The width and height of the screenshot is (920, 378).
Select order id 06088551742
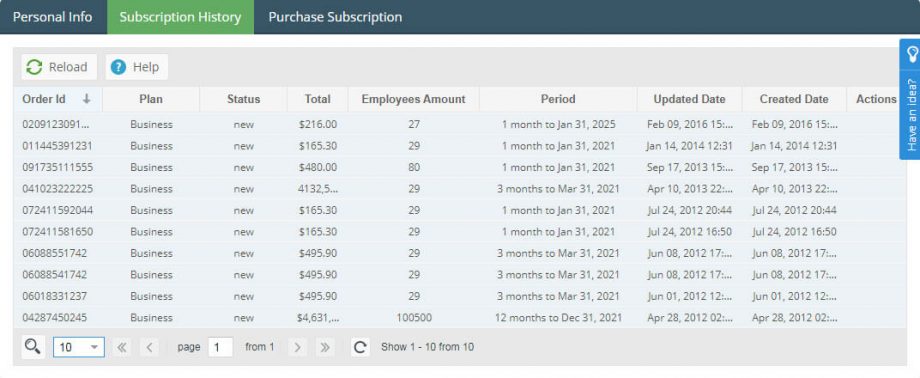55,254
